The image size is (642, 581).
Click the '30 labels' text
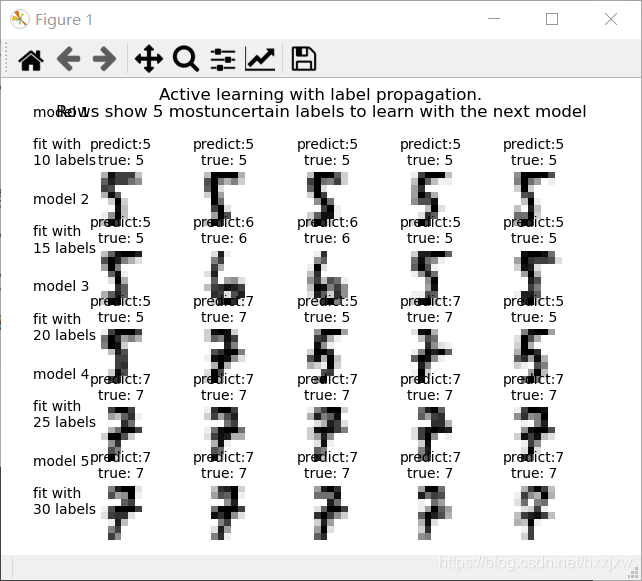tap(64, 509)
